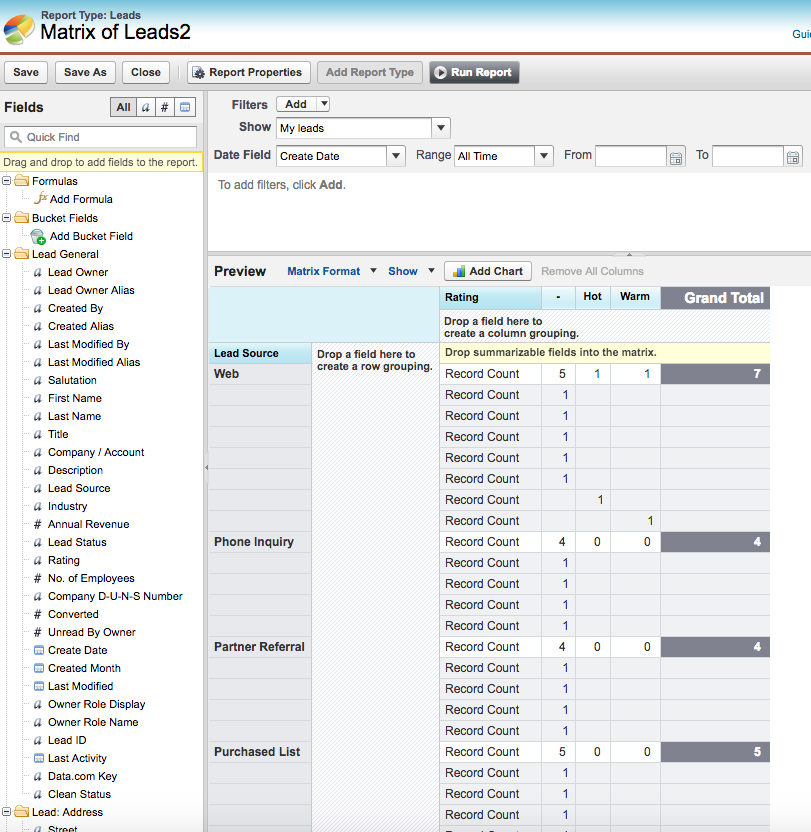Viewport: 811px width, 832px height.
Task: Show all field types with All toggle
Action: click(x=123, y=107)
